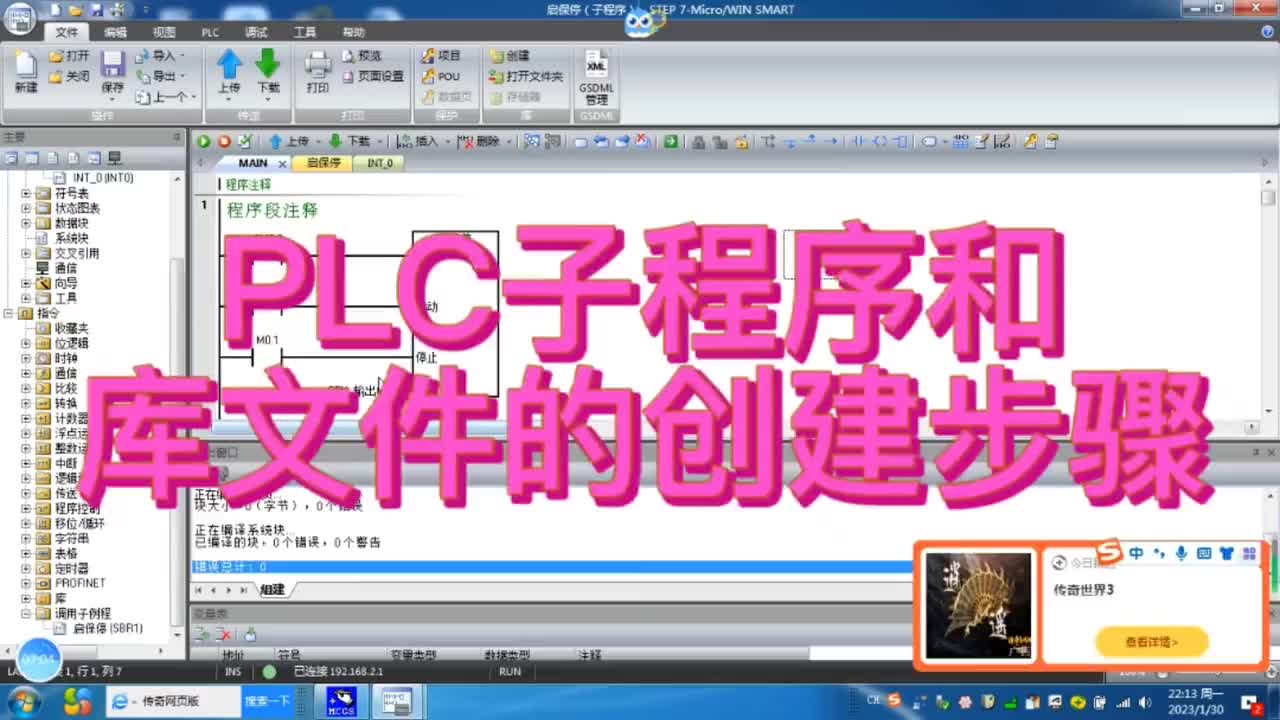Screen dimensions: 1280x720
Task: Open the PLC ribbon tab
Action: pyautogui.click(x=210, y=32)
